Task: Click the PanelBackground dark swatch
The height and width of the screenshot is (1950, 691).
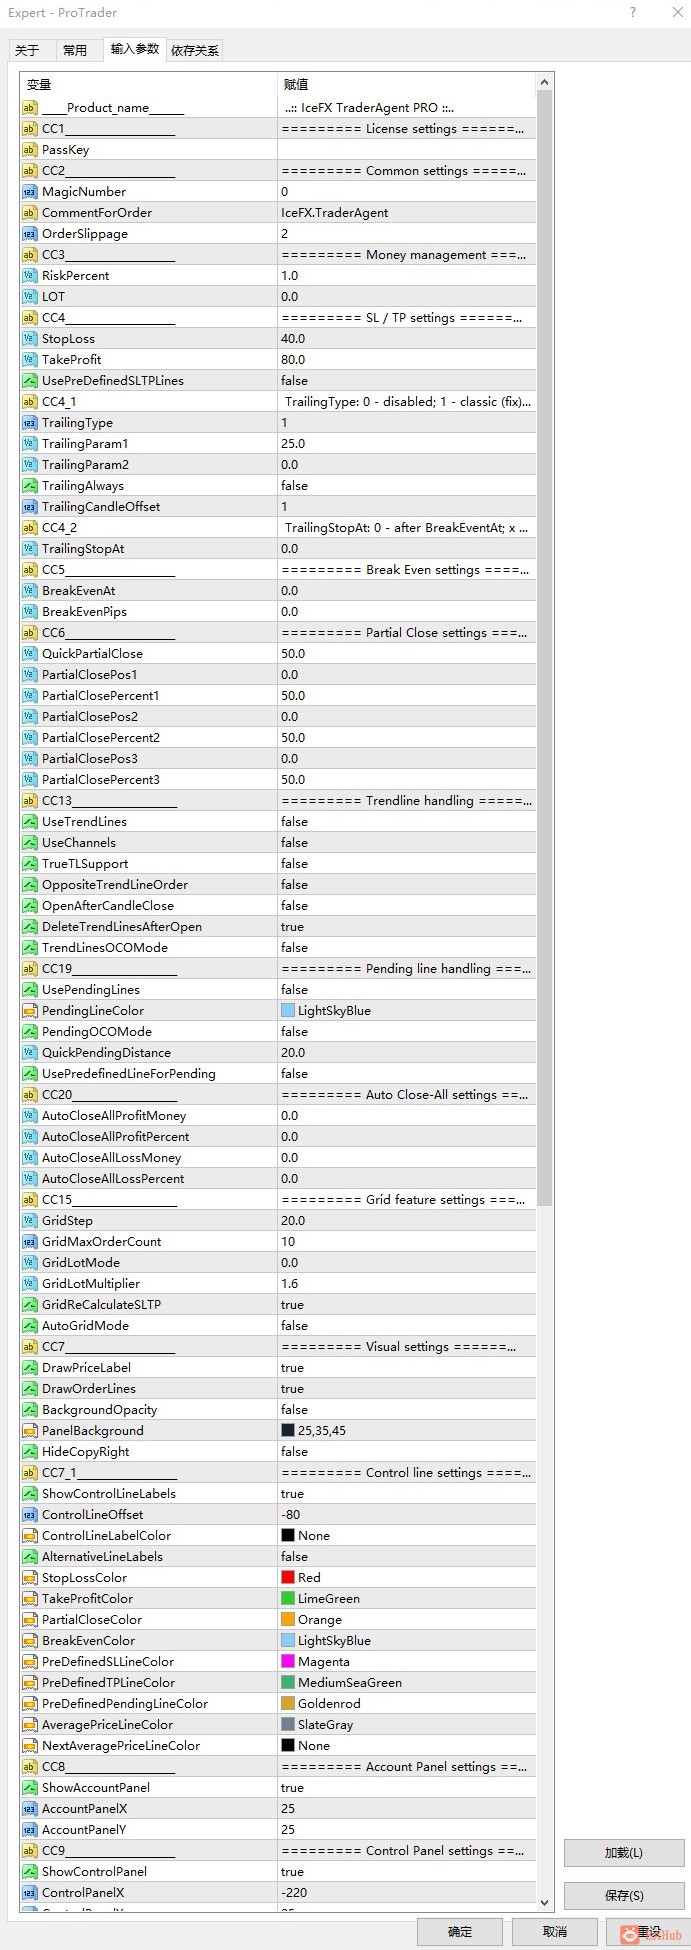Action: click(288, 1431)
